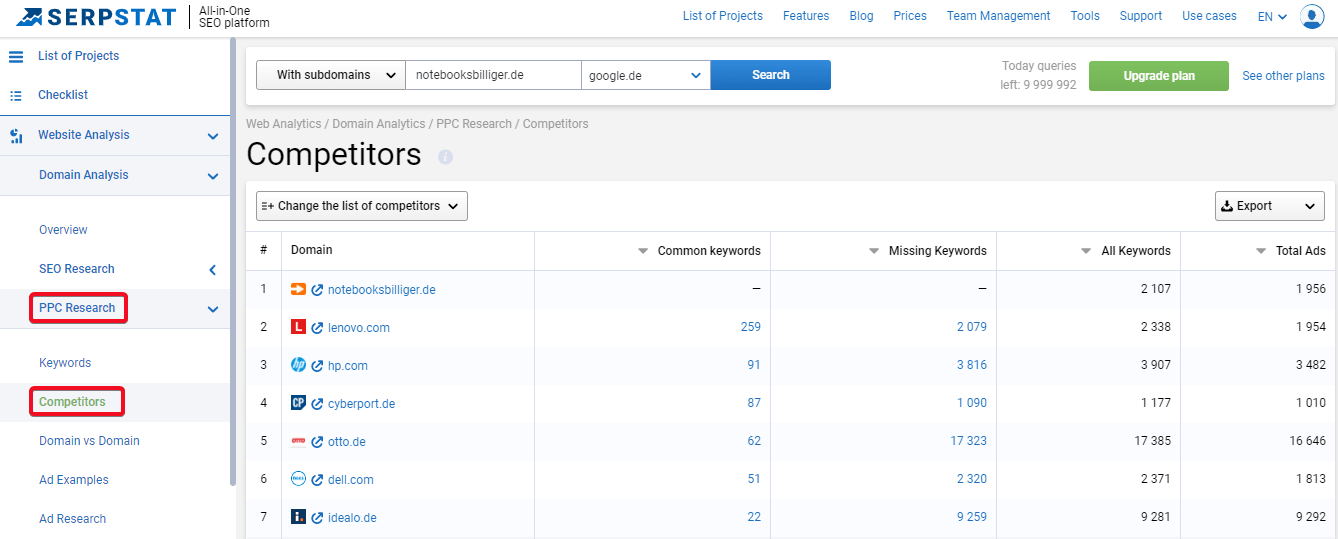The image size is (1338, 539).
Task: Click the sidebar vertical scrollbar
Action: tap(233, 262)
